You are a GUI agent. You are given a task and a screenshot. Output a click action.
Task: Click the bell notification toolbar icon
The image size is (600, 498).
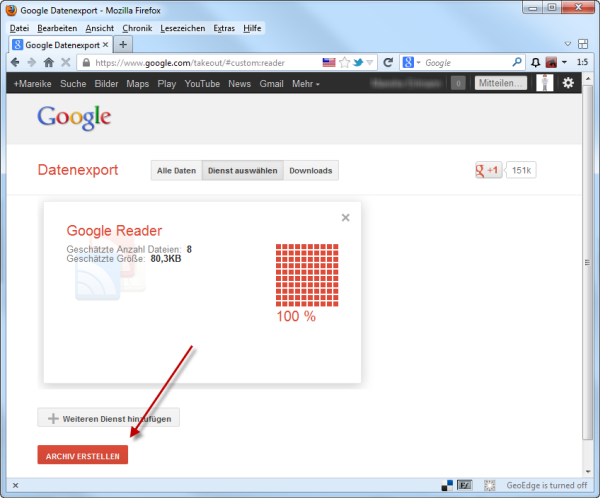tap(536, 62)
